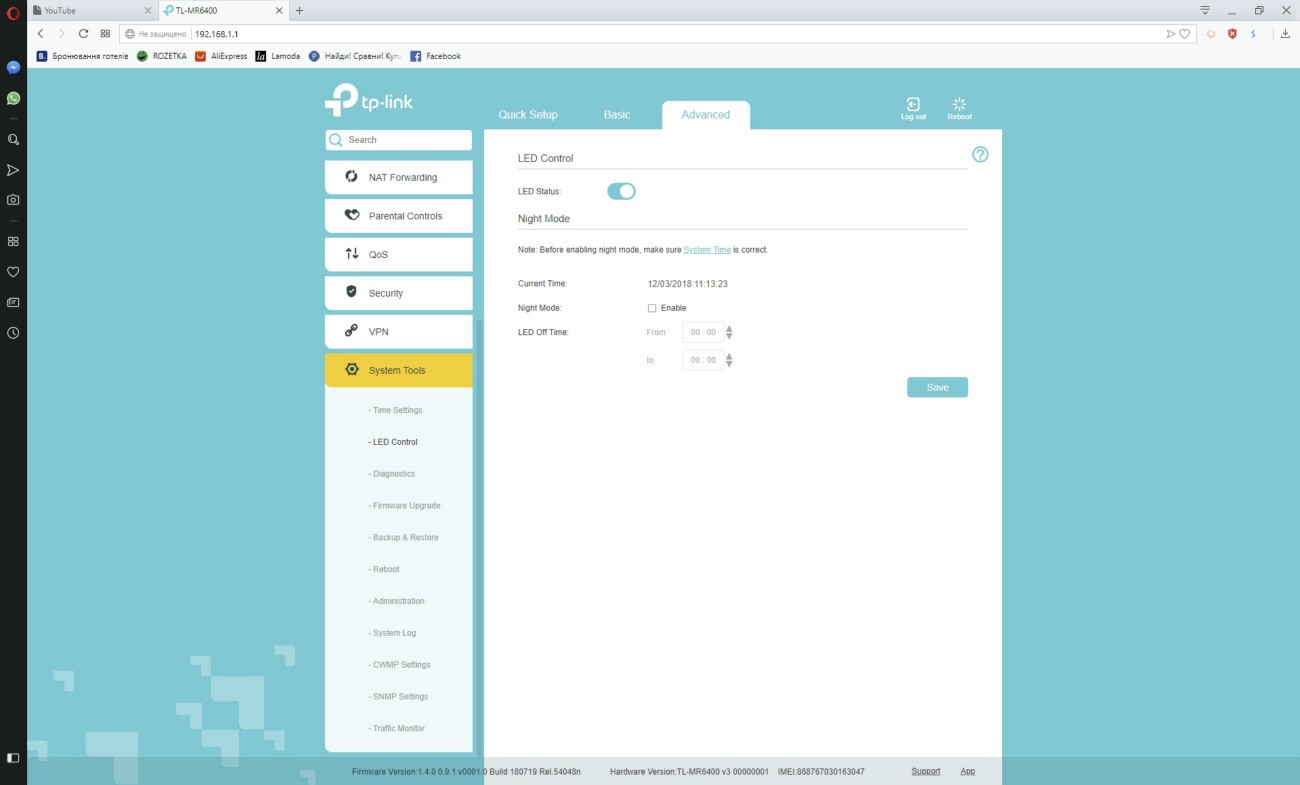The image size is (1300, 785).
Task: Open Firmware Upgrade submenu item
Action: [405, 506]
